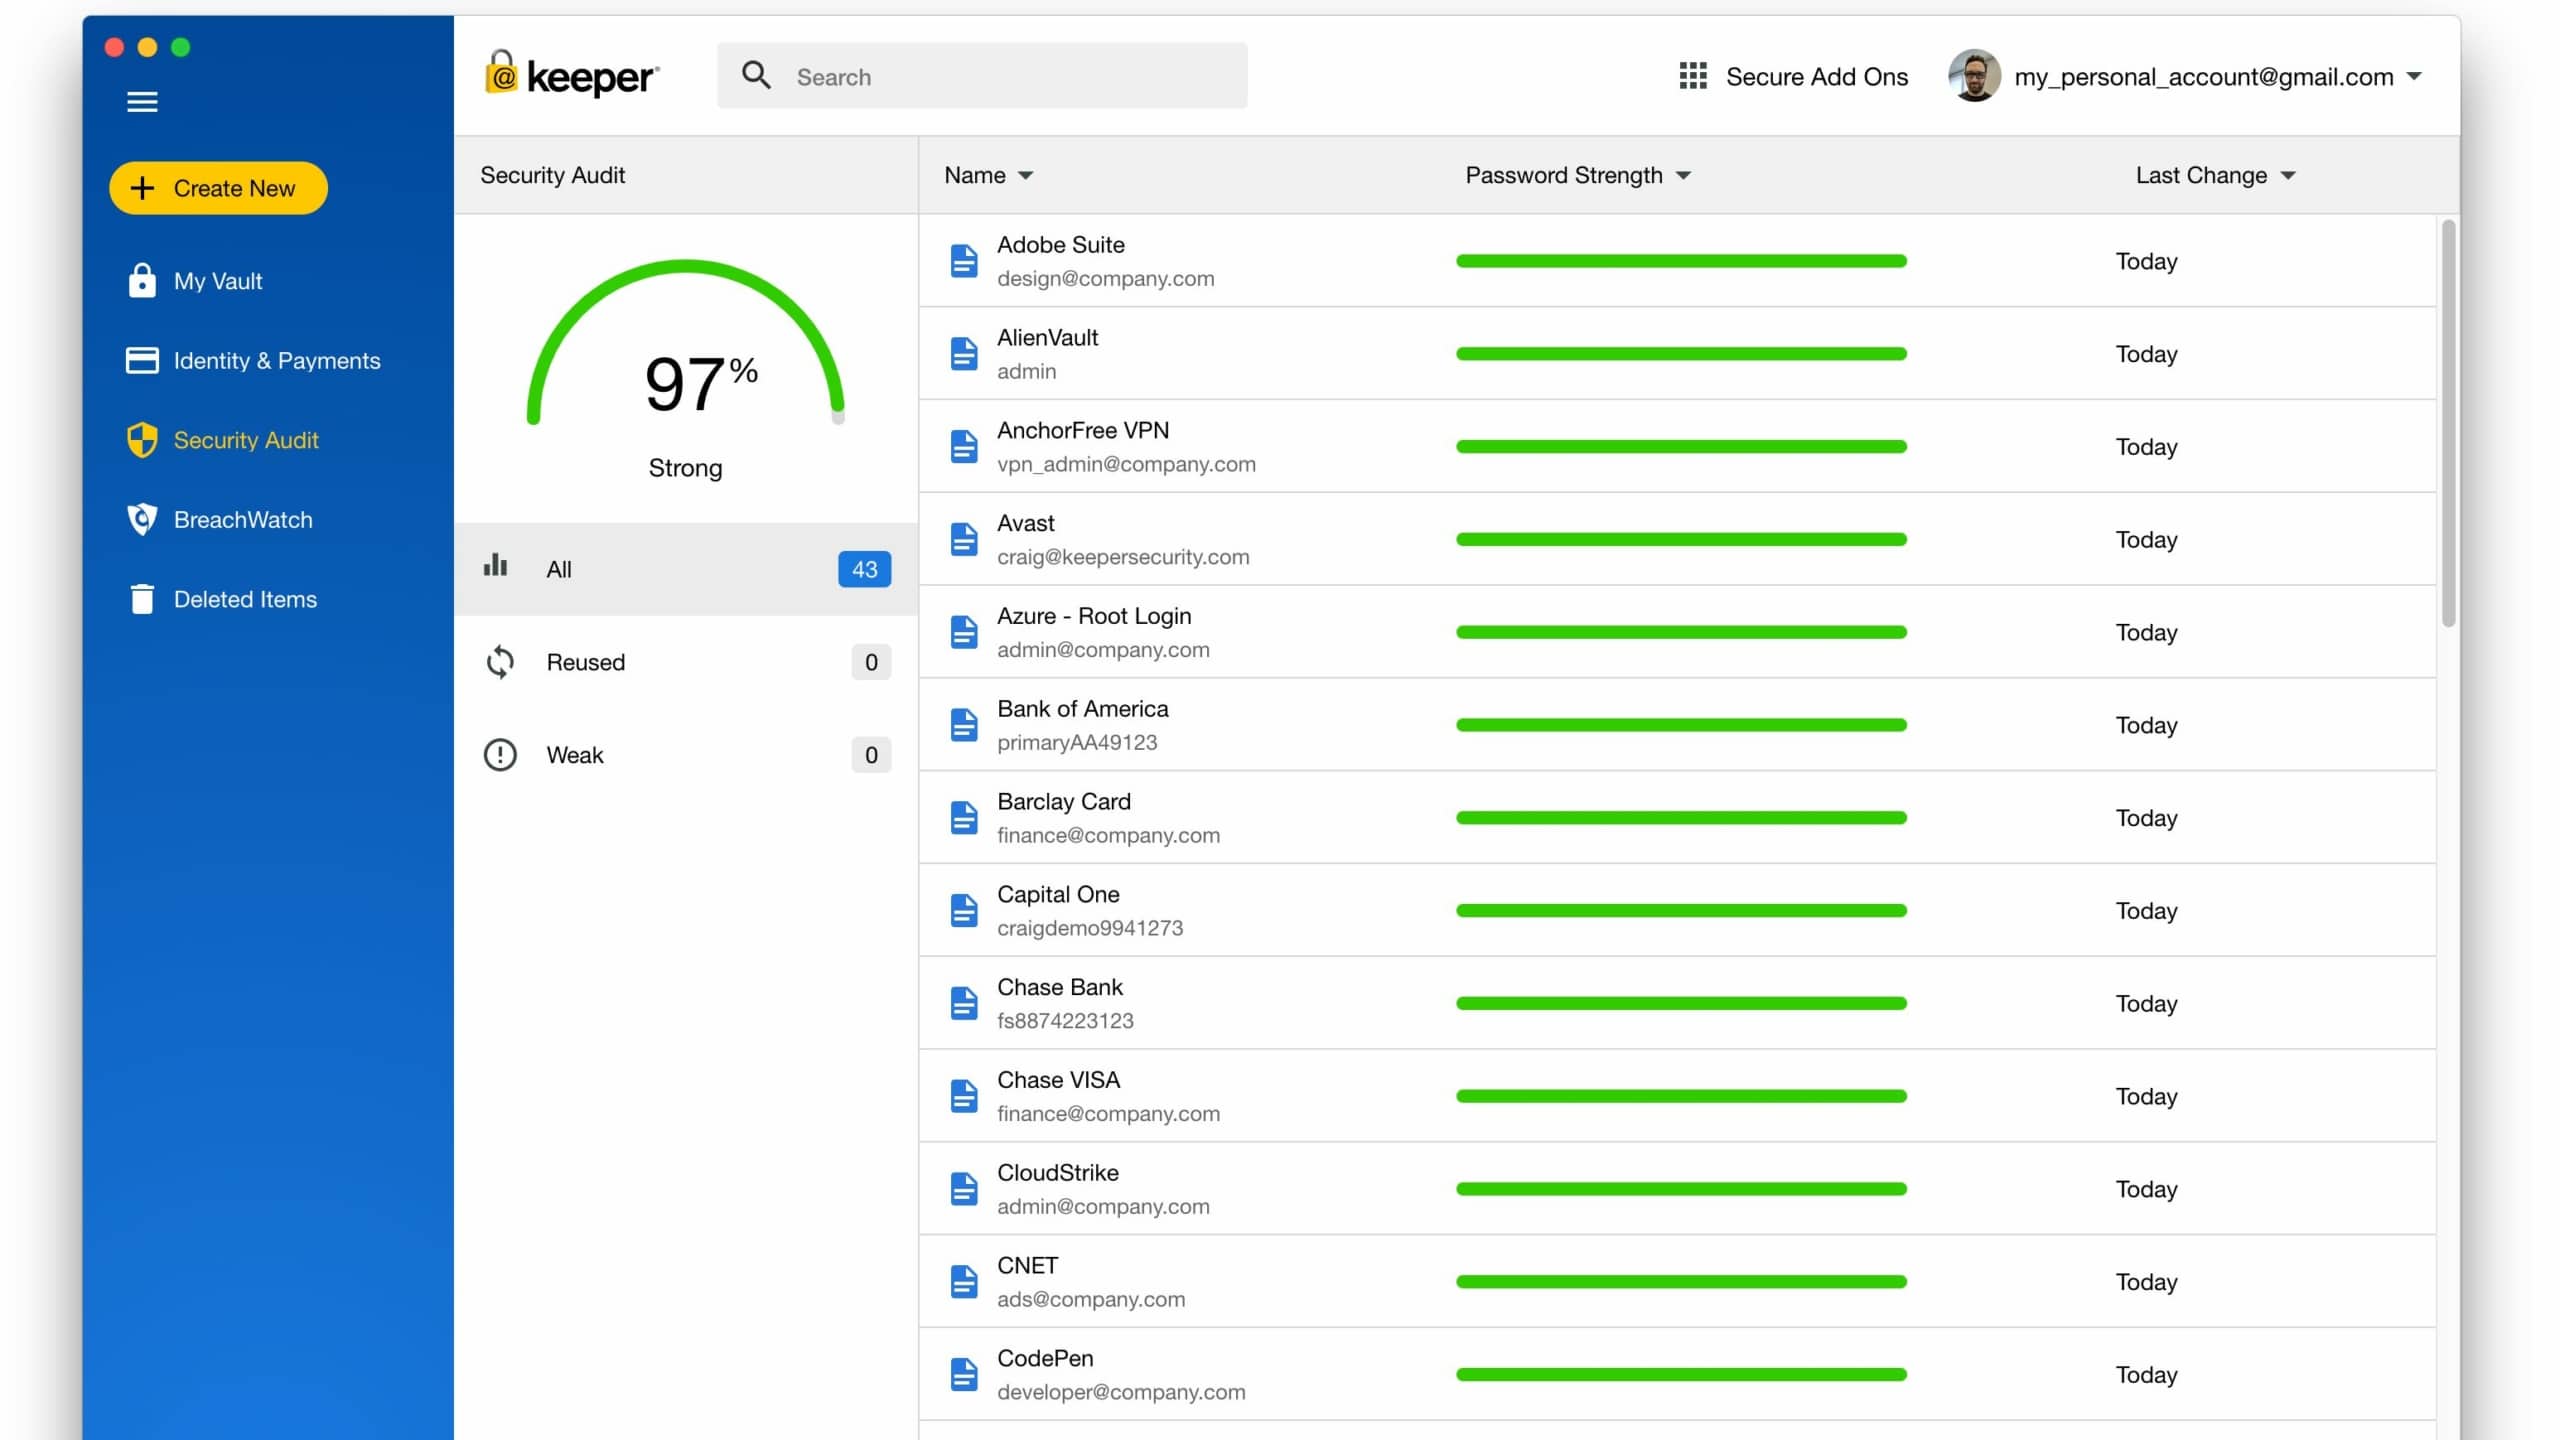Image resolution: width=2560 pixels, height=1440 pixels.
Task: Click the Avast record icon
Action: pos(963,540)
